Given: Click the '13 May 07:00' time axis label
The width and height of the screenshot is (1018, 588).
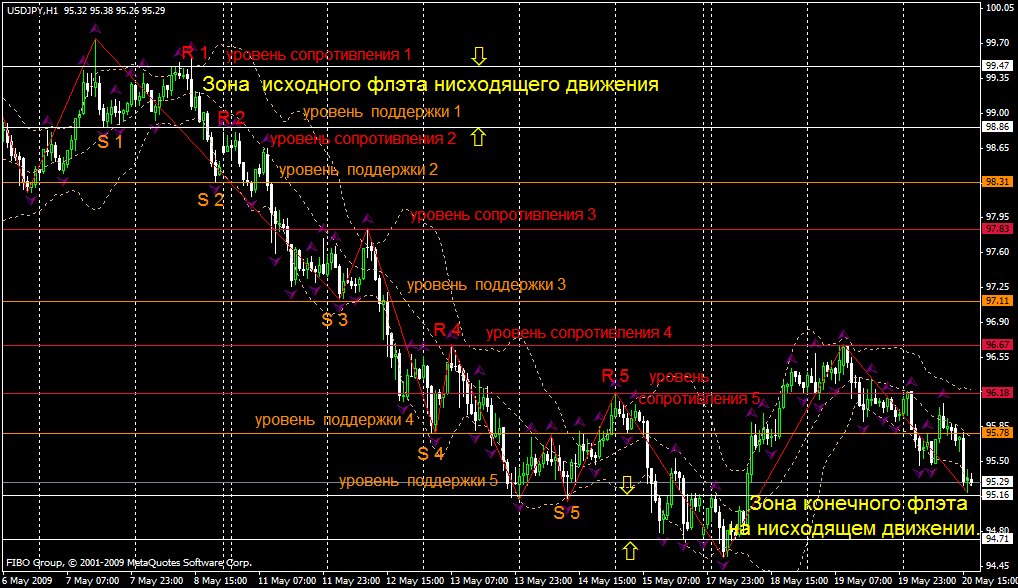Looking at the screenshot, I should (481, 580).
